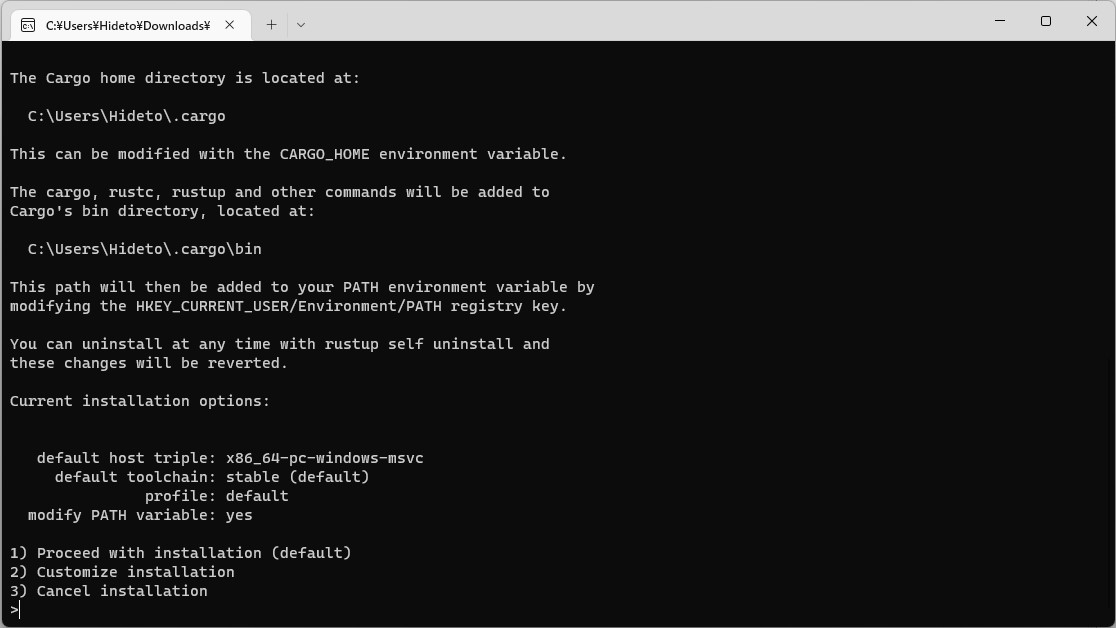The height and width of the screenshot is (628, 1116).
Task: Open a new tab with plus button
Action: (271, 25)
